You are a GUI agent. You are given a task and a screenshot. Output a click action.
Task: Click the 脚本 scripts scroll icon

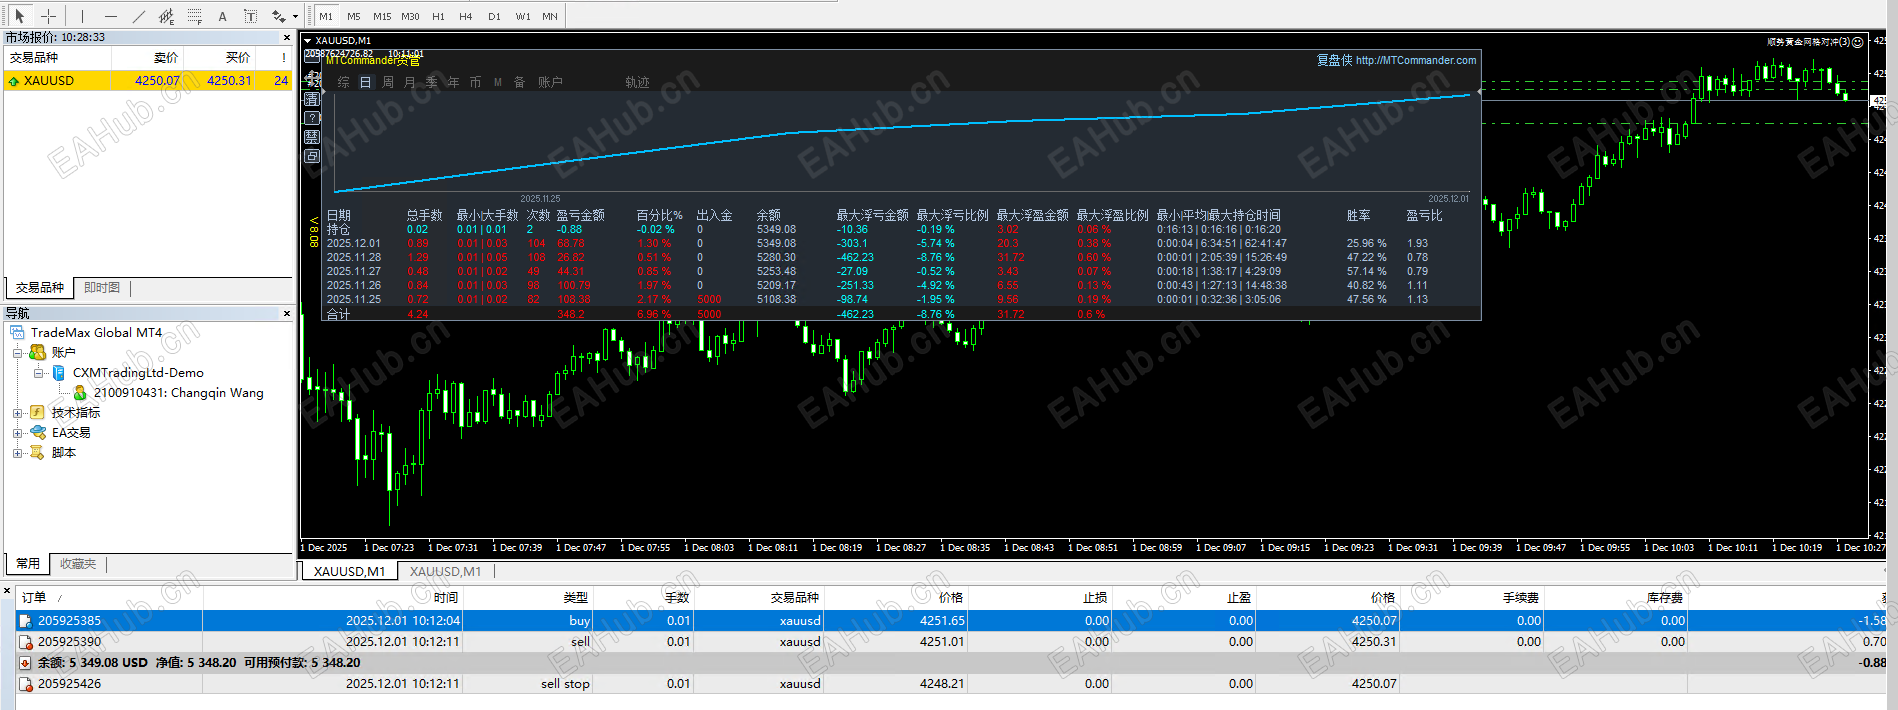(x=37, y=452)
